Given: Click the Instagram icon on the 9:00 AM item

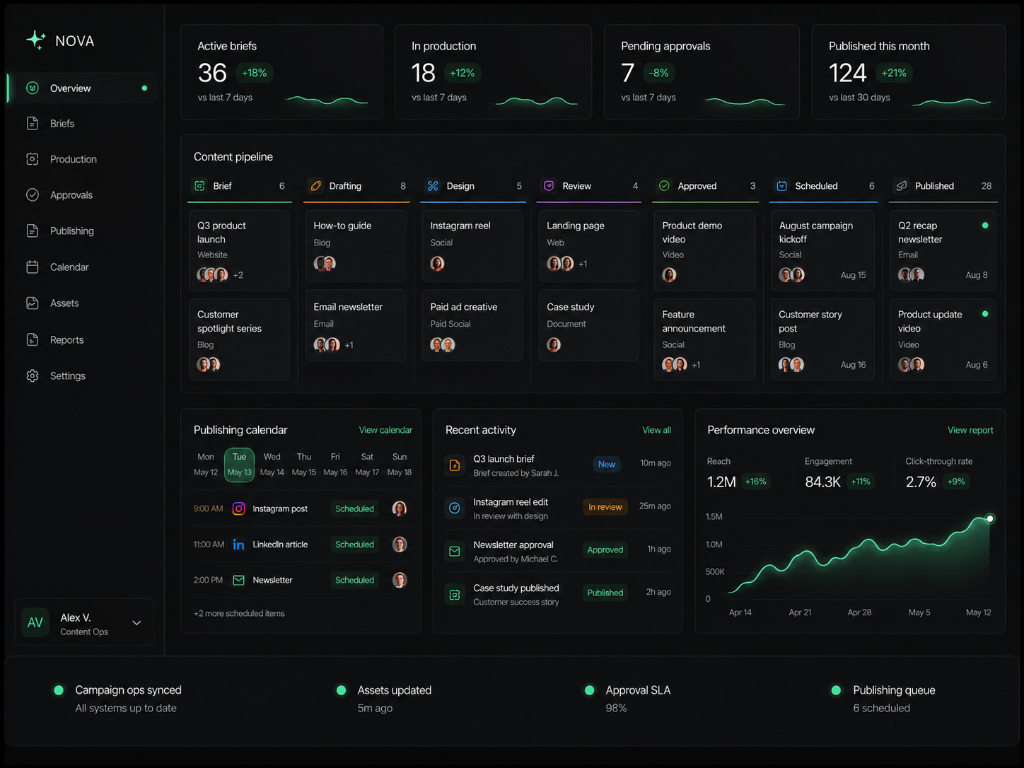Looking at the screenshot, I should [239, 509].
